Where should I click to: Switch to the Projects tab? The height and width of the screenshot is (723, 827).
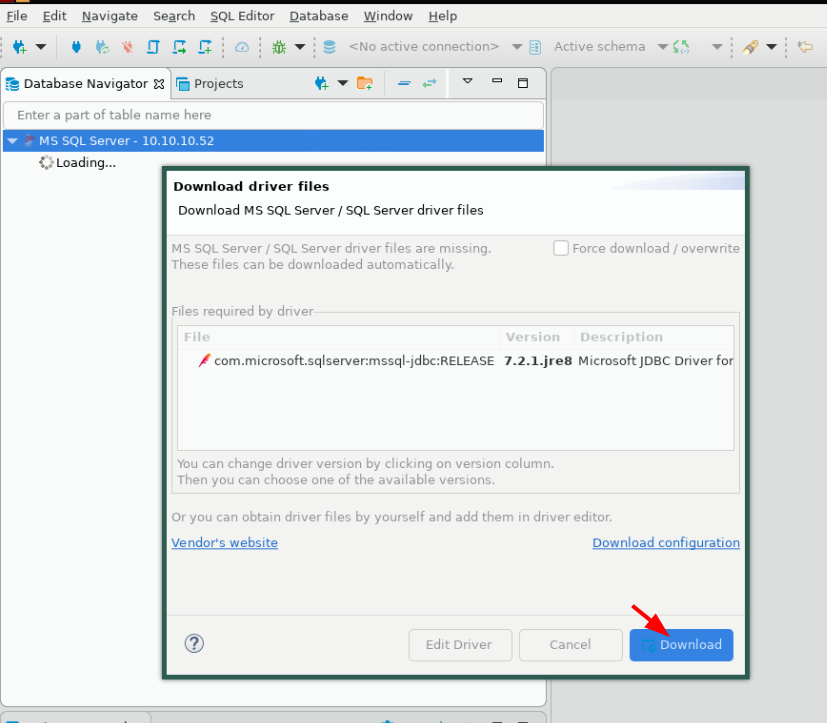(210, 84)
